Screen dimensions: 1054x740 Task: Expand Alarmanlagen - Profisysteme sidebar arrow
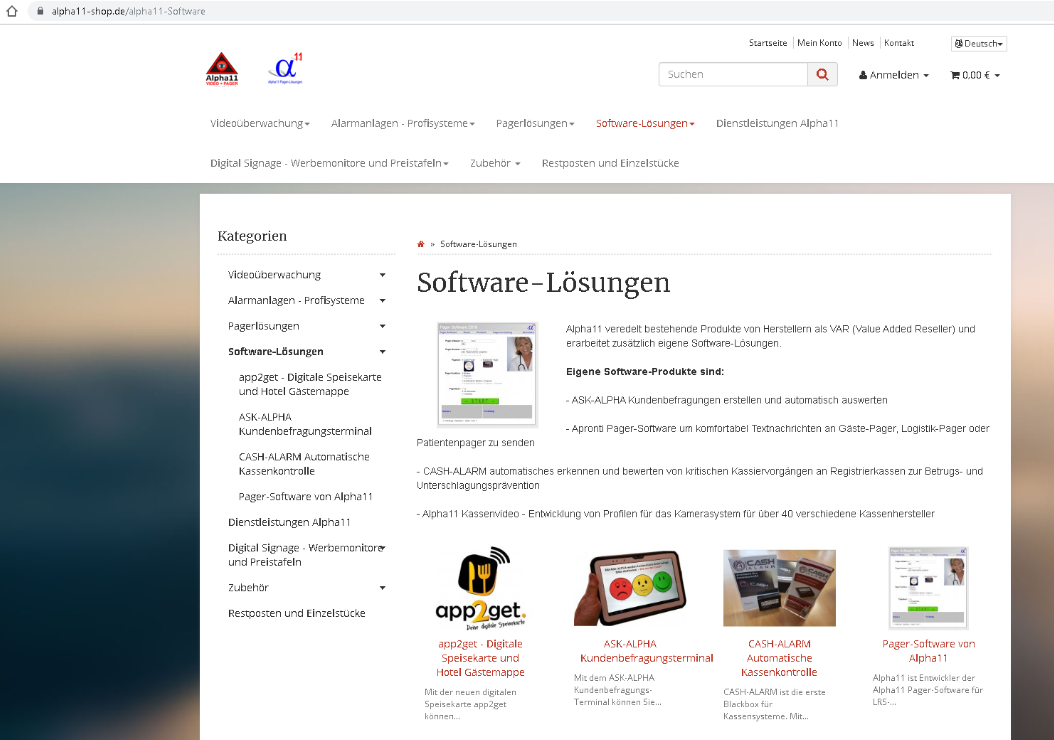point(382,300)
